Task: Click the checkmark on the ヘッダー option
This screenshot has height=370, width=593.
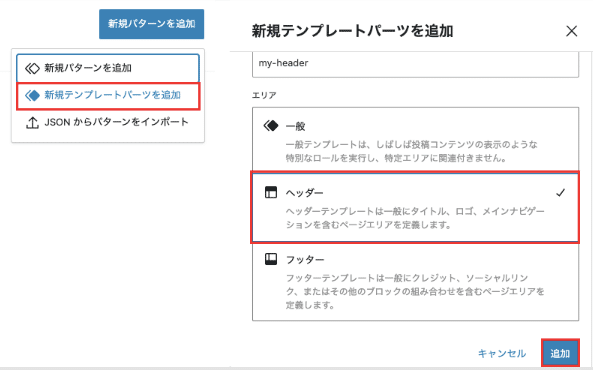Action: click(x=560, y=193)
